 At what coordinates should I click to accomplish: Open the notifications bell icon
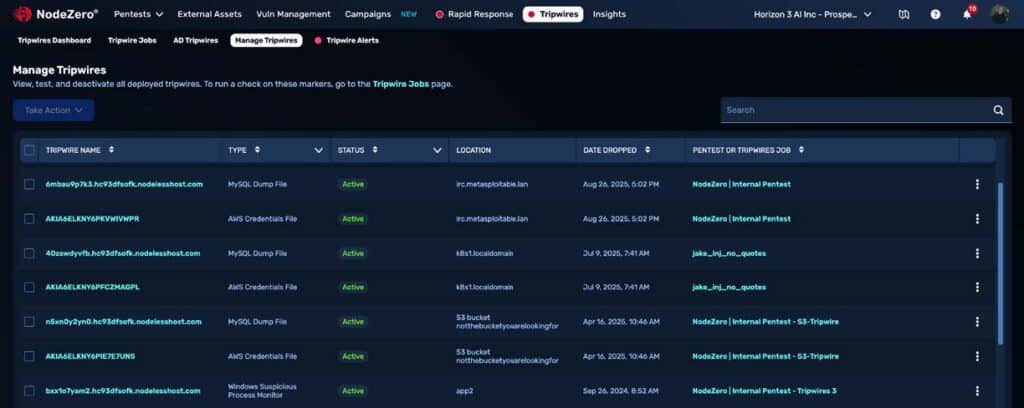[966, 15]
